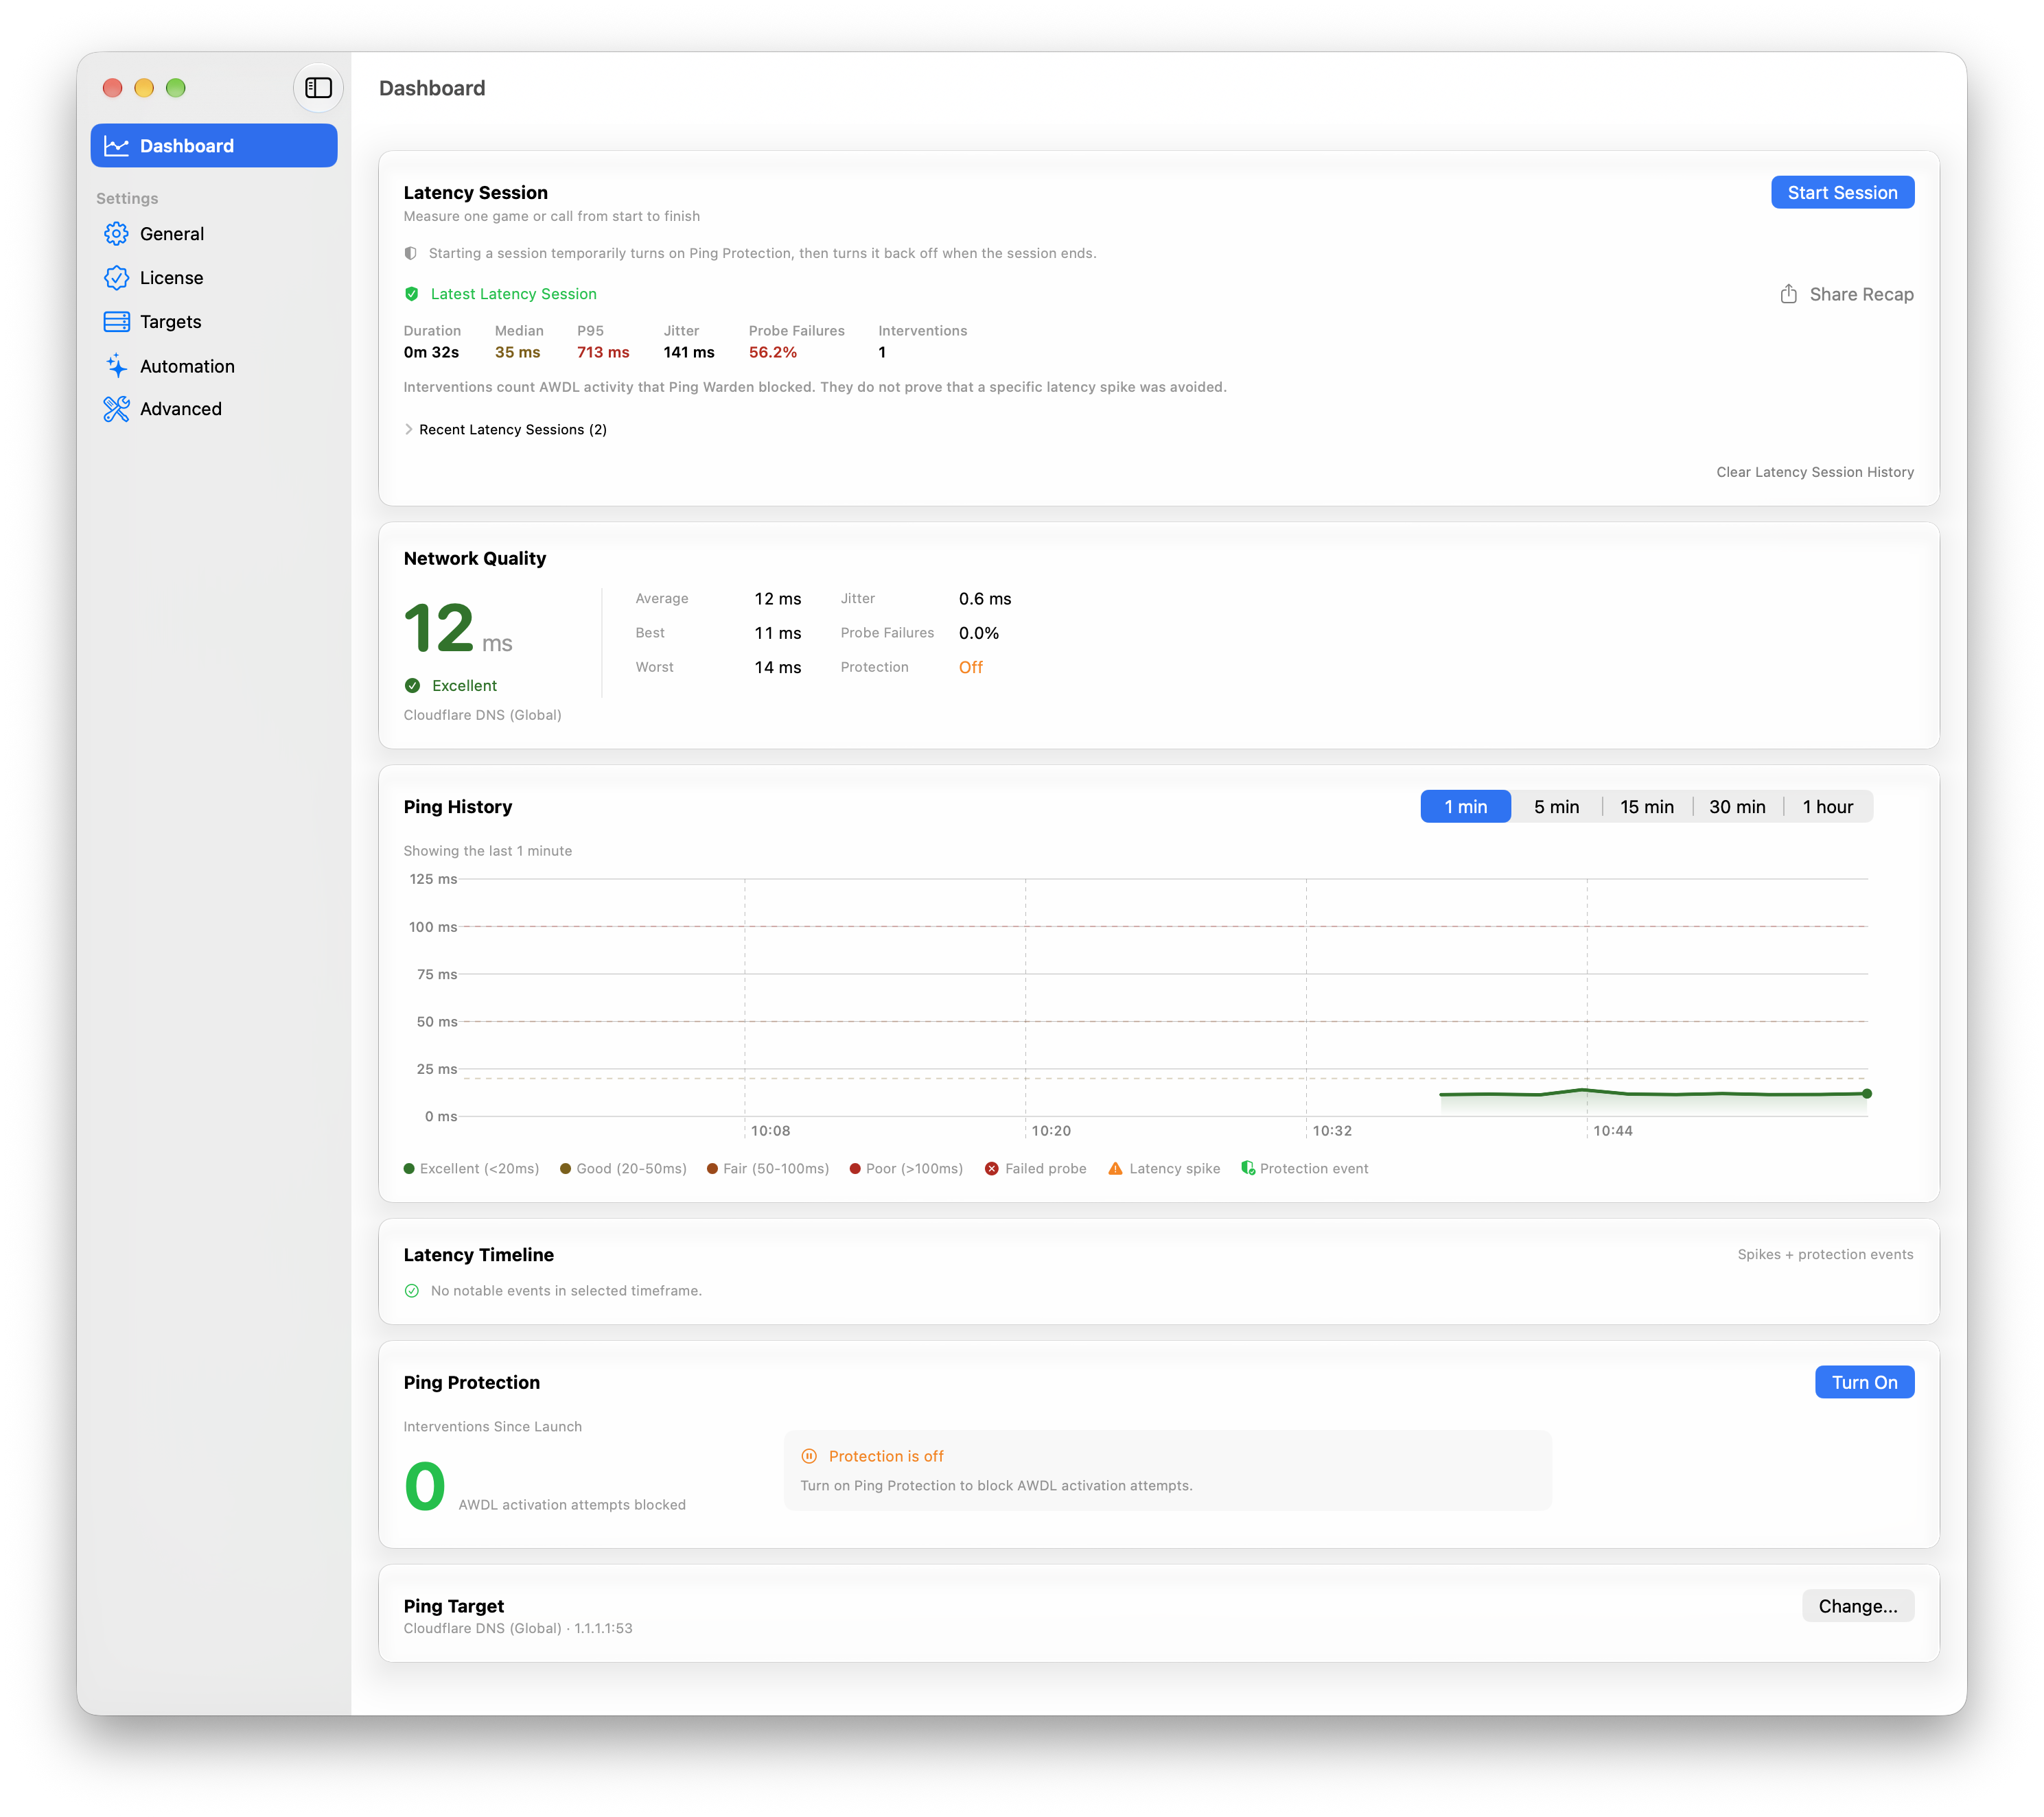Click the orange pause icon by Protection is off
Image resolution: width=2044 pixels, height=1817 pixels.
click(809, 1457)
